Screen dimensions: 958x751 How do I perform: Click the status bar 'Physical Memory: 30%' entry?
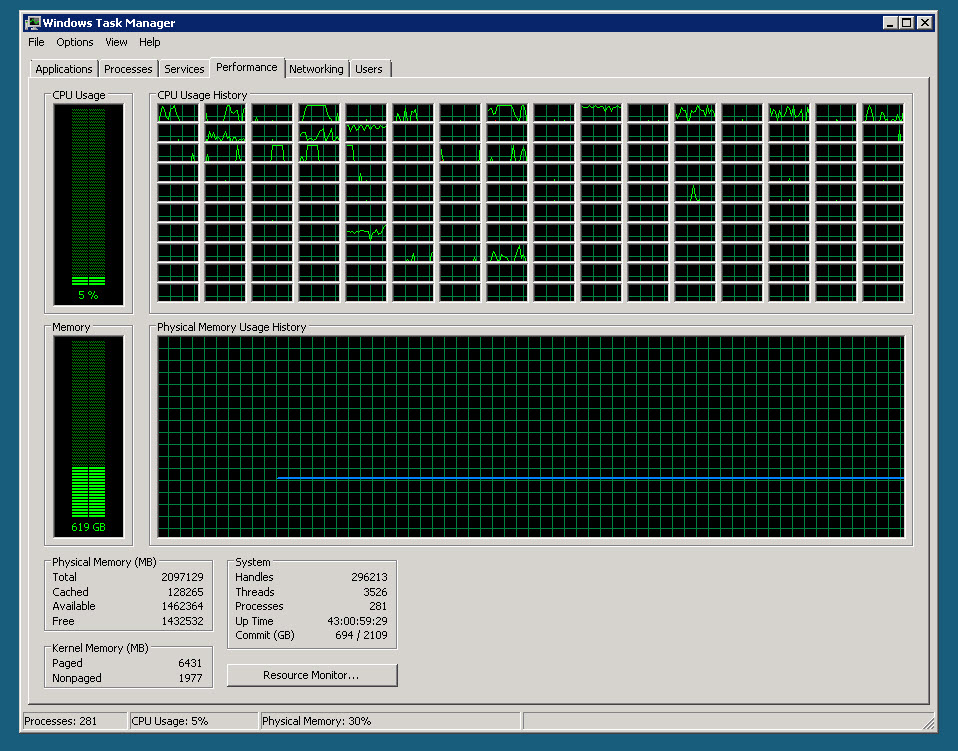pos(390,721)
